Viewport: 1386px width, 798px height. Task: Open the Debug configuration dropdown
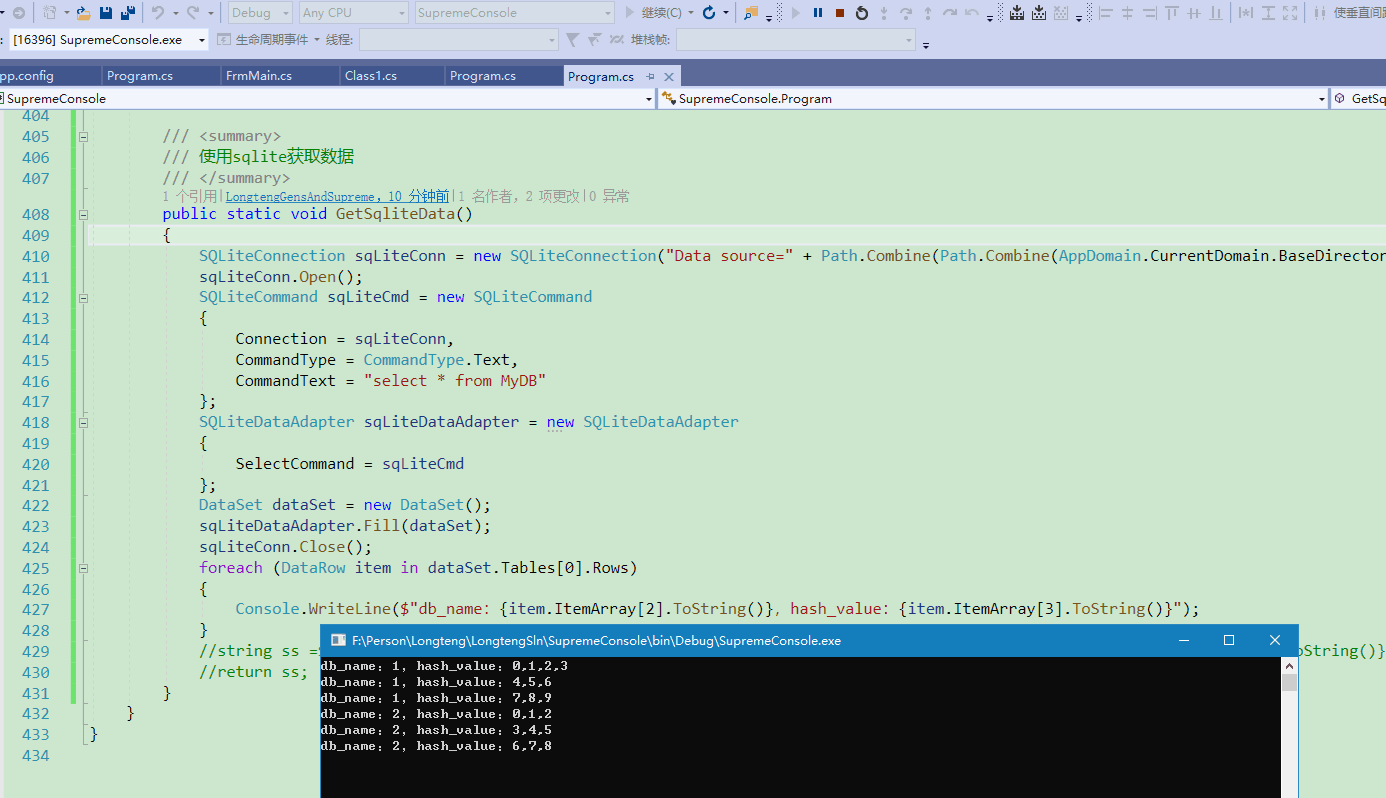pyautogui.click(x=260, y=13)
